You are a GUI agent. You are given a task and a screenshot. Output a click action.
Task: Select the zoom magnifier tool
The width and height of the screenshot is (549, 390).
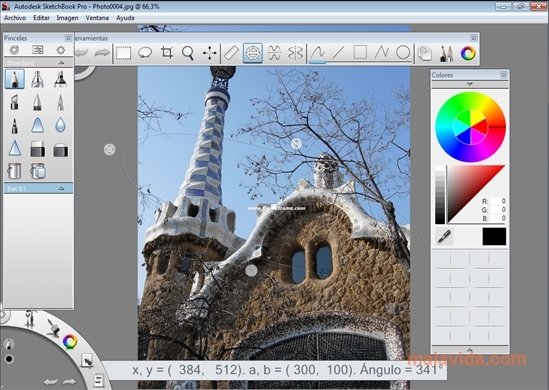coord(188,53)
